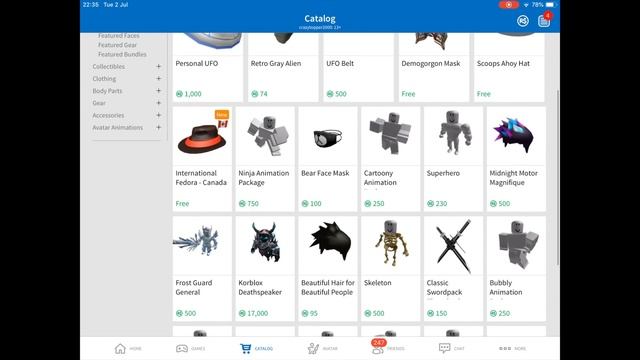Select Featured Bundles in sidebar
This screenshot has height=360, width=640.
pos(122,54)
